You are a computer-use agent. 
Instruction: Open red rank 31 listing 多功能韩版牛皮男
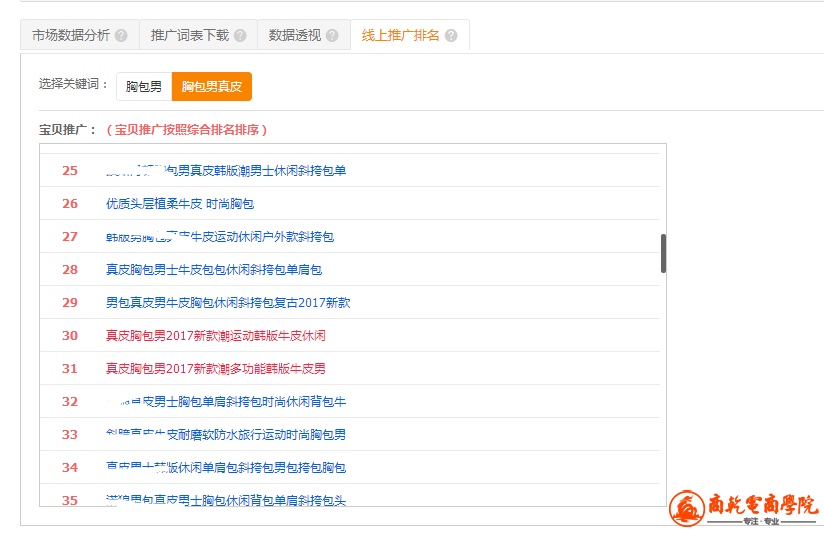[x=216, y=368]
